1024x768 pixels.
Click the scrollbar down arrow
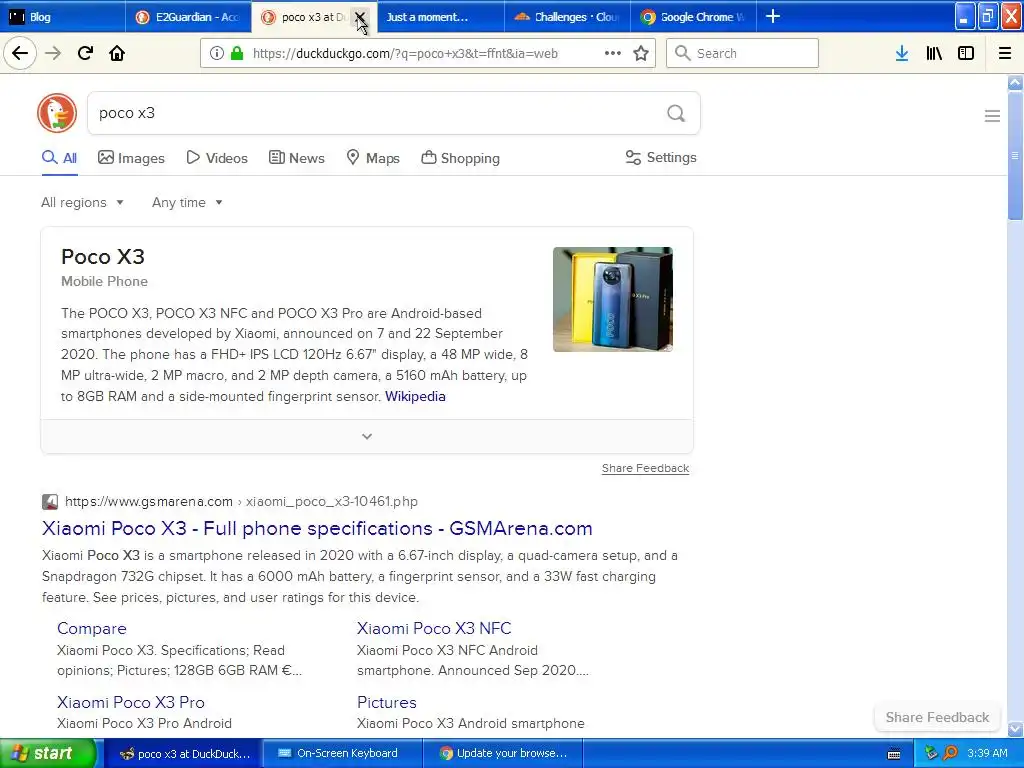tap(1015, 729)
